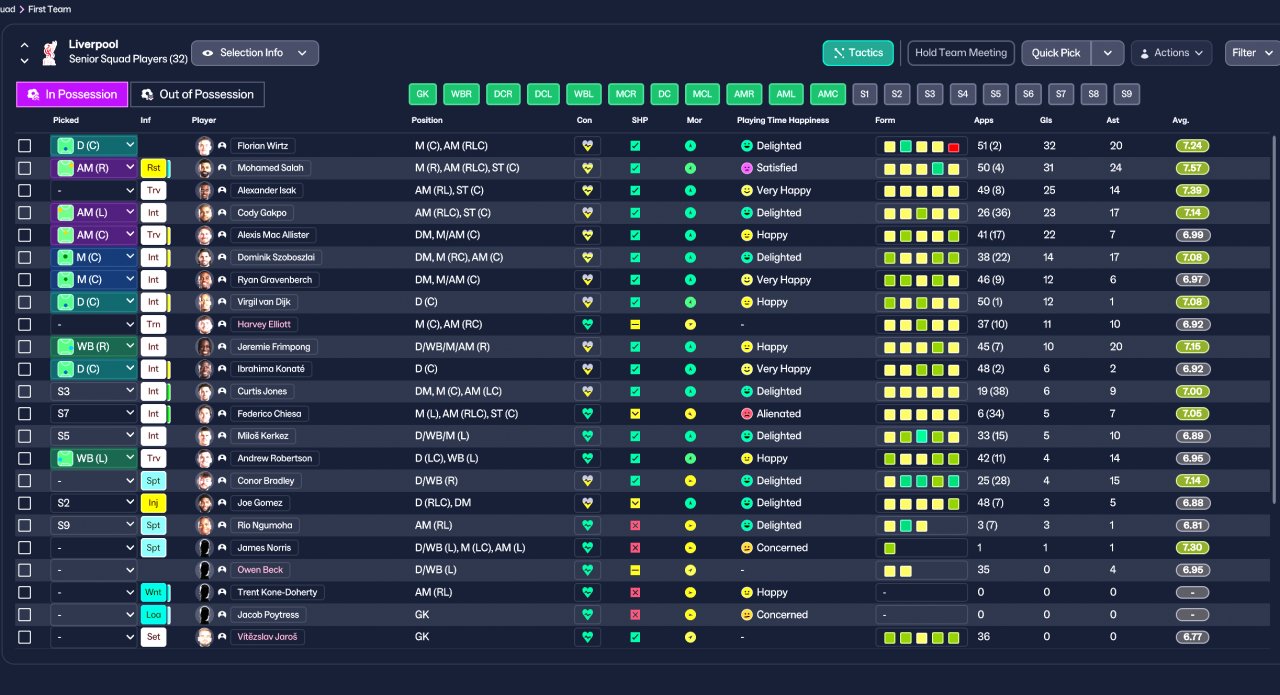
Task: Open the Actions dropdown menu
Action: [1171, 53]
